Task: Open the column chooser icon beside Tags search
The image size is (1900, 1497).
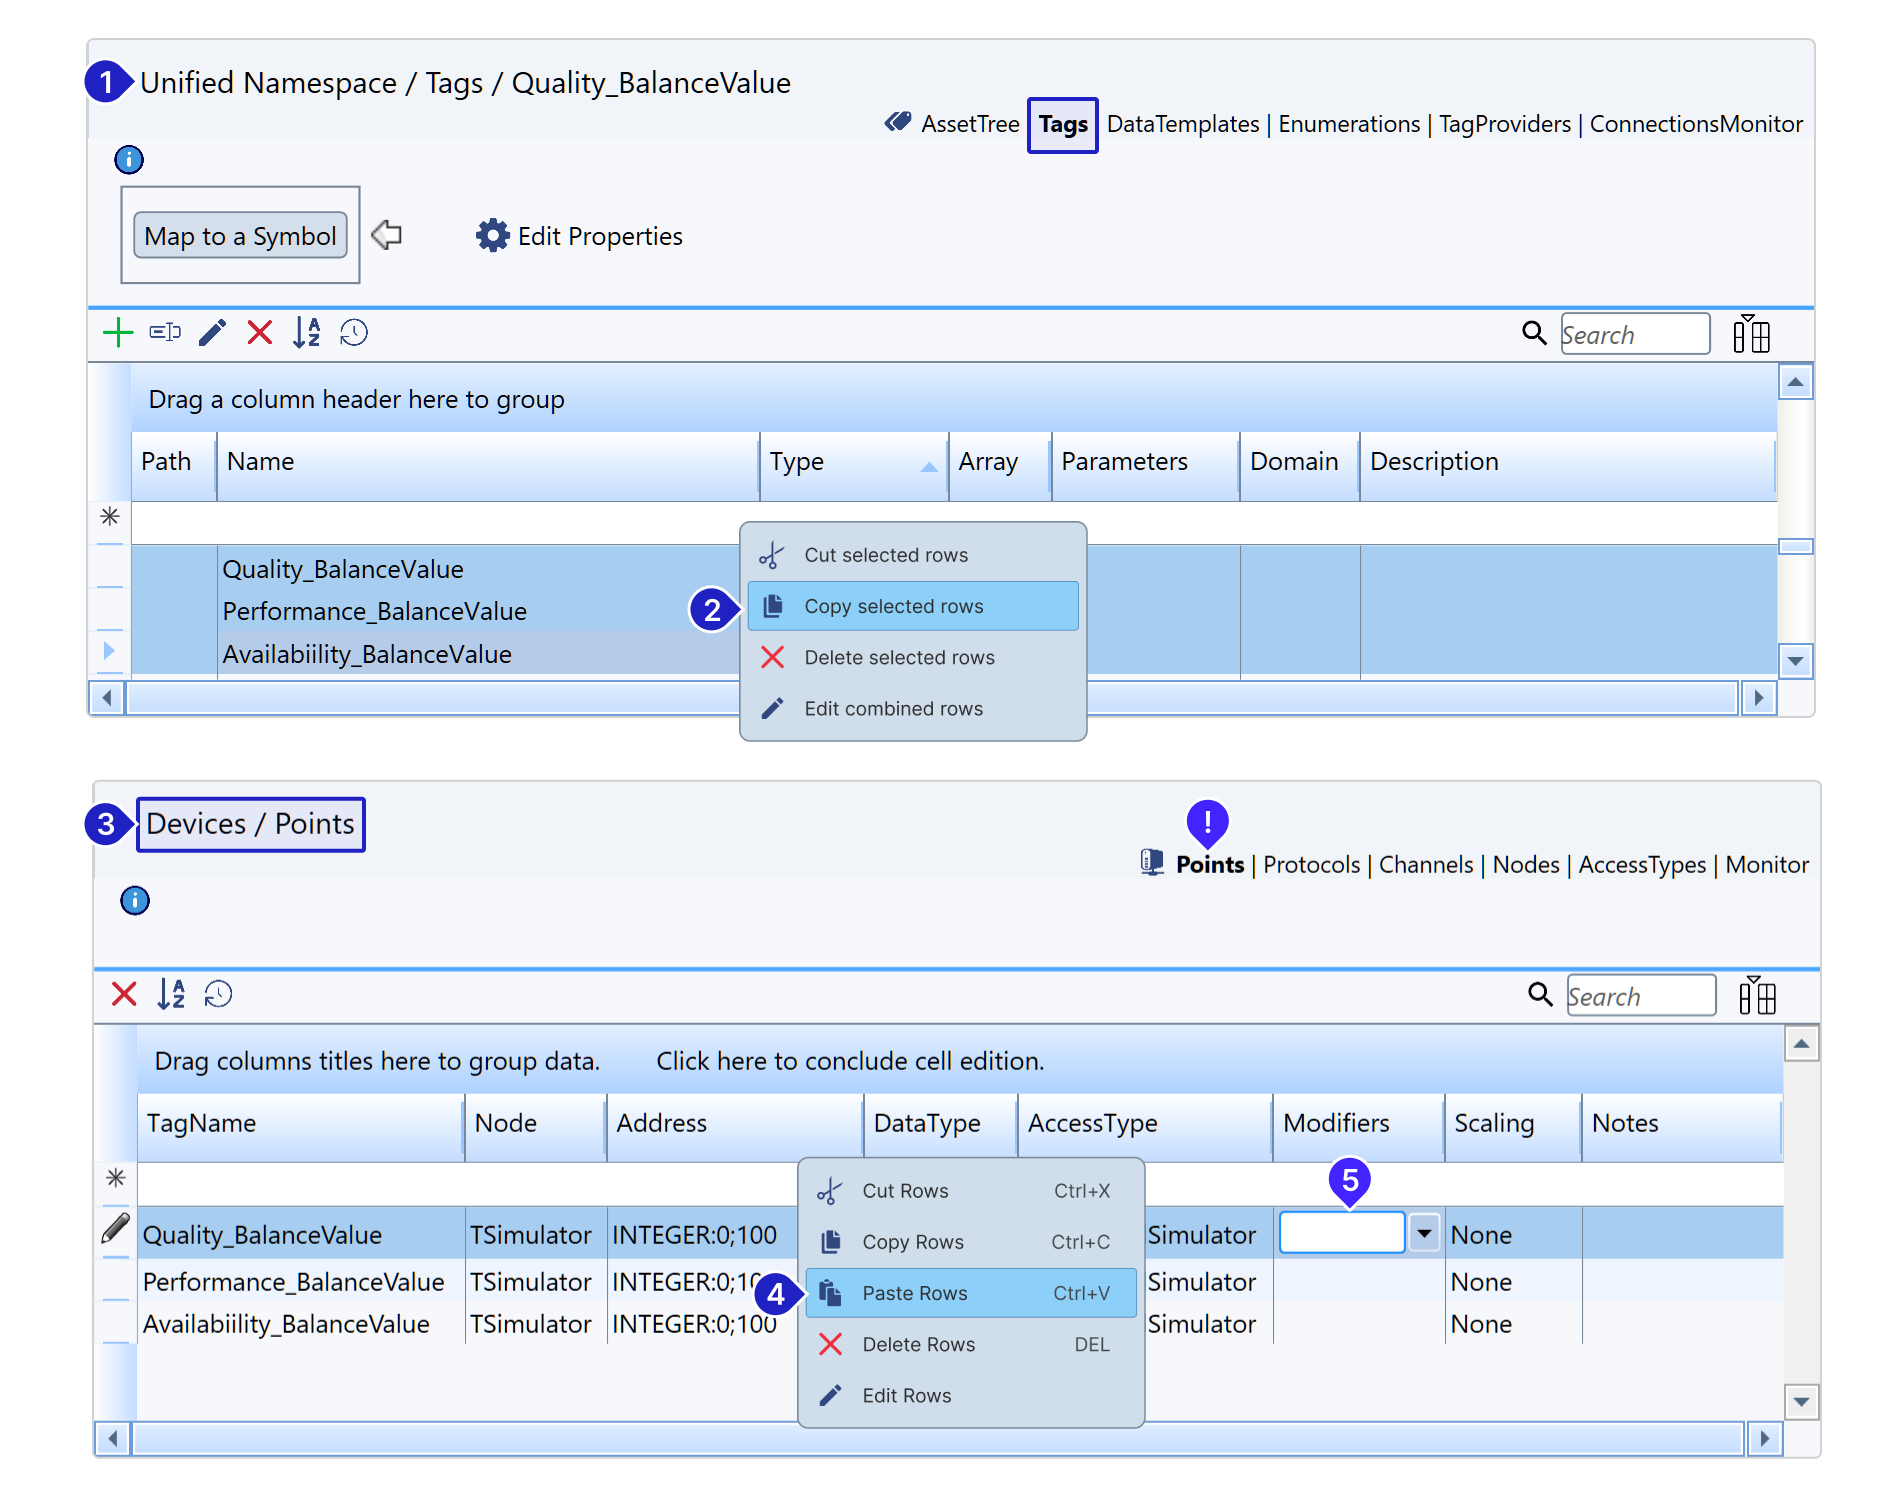Action: pyautogui.click(x=1751, y=334)
